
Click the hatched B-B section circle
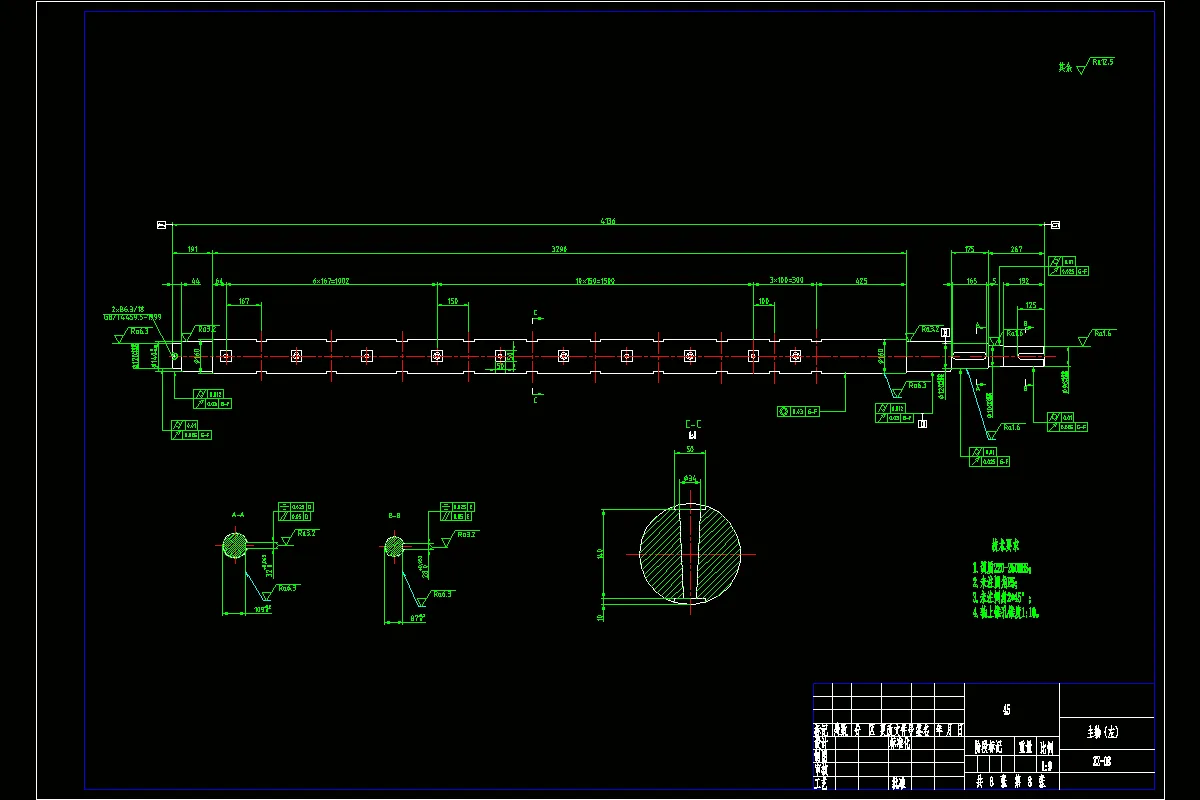(x=395, y=546)
